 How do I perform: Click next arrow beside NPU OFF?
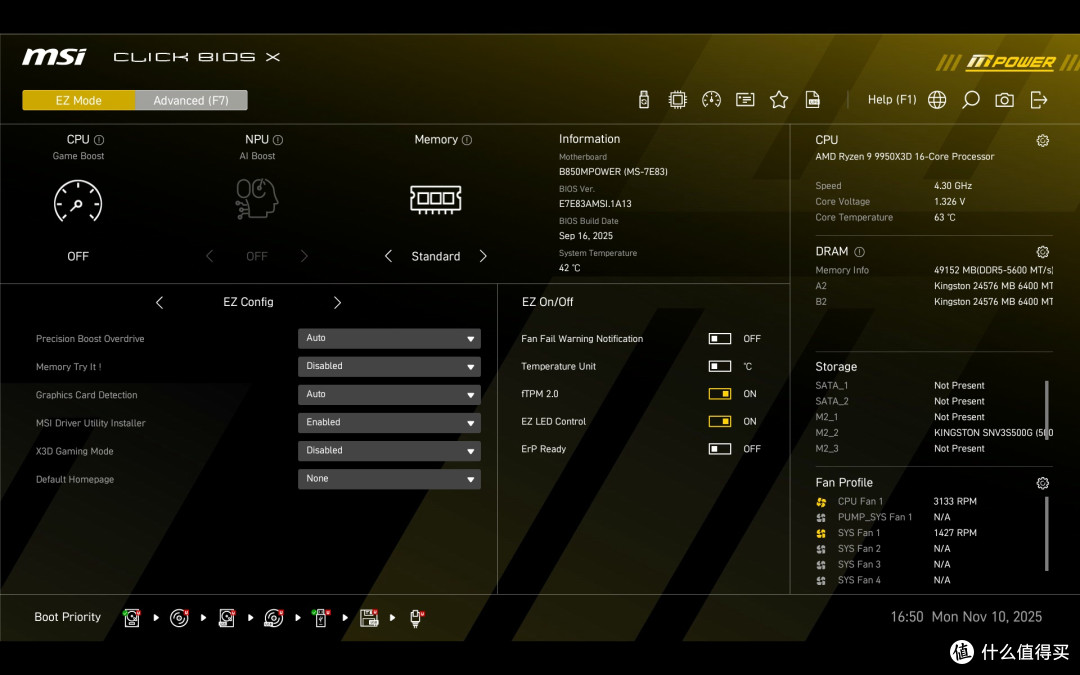point(304,256)
